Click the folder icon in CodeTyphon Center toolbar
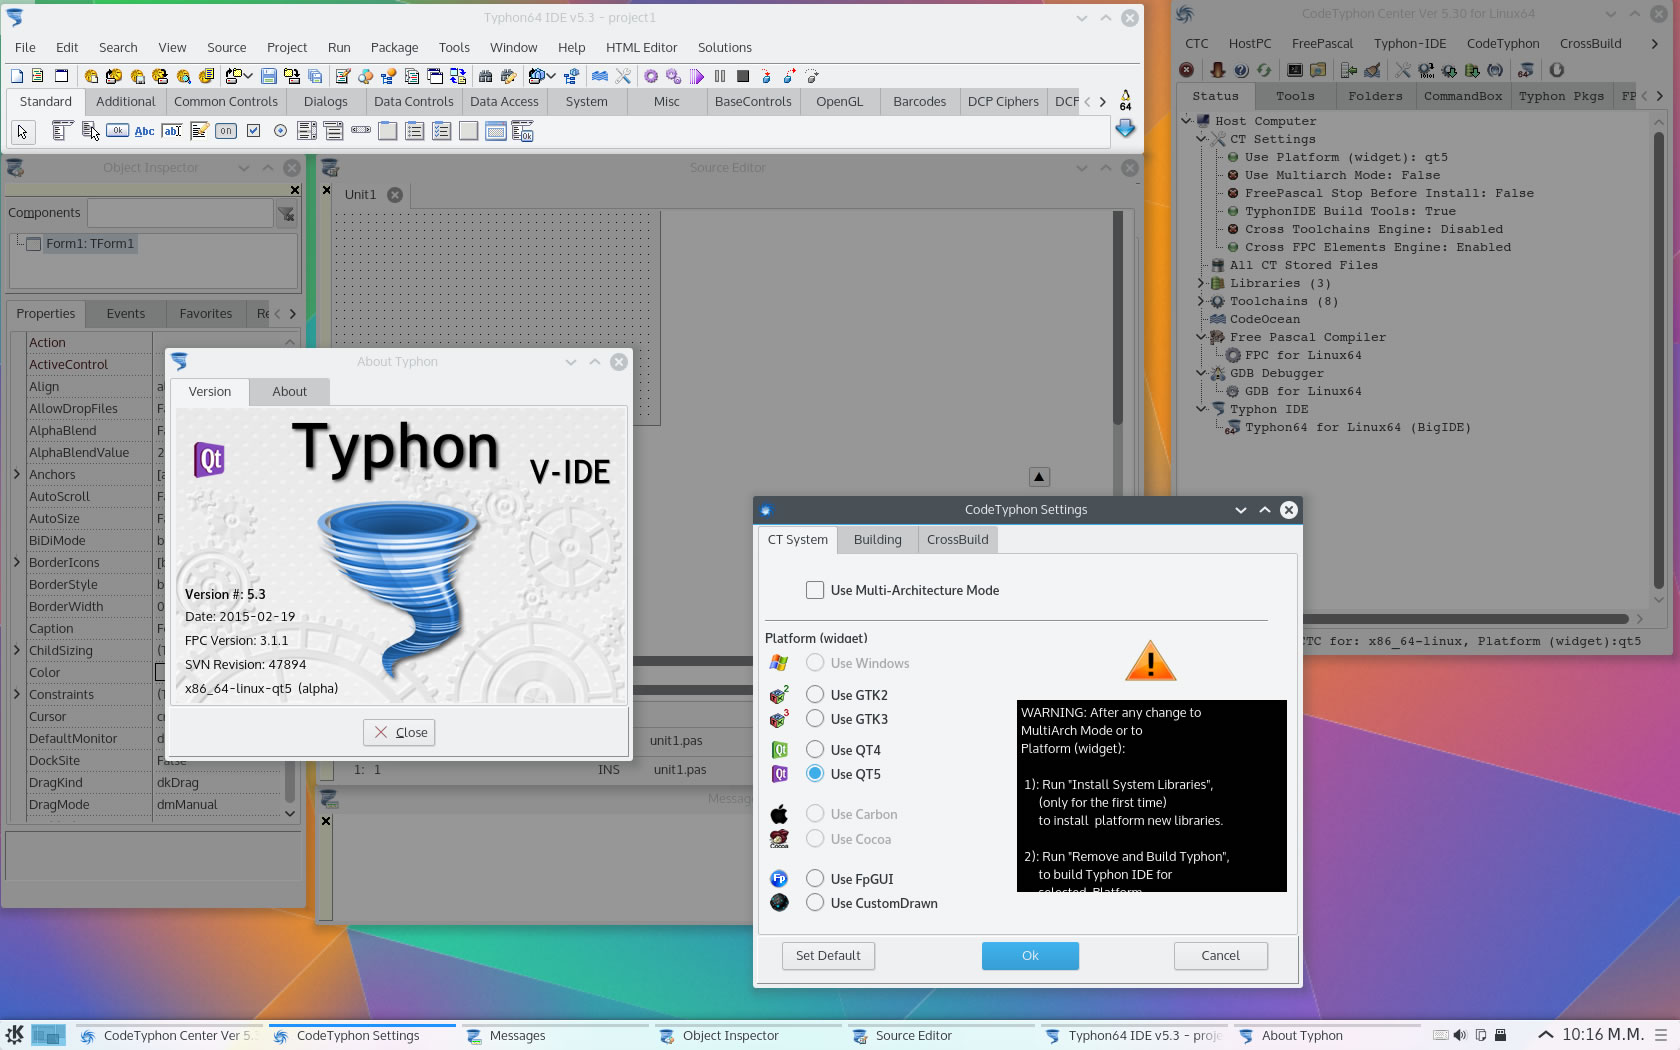The image size is (1680, 1050). coord(1318,70)
